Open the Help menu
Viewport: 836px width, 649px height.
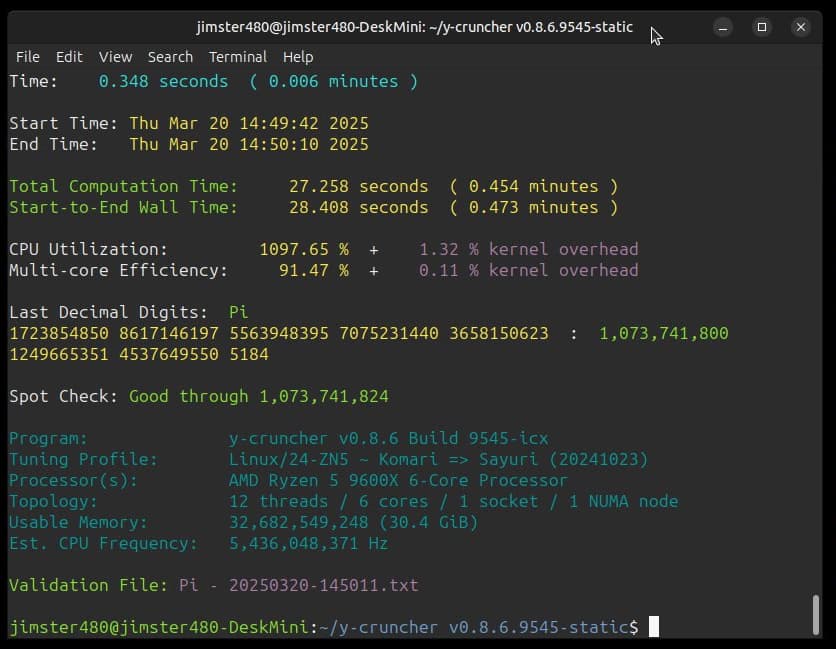coord(298,57)
